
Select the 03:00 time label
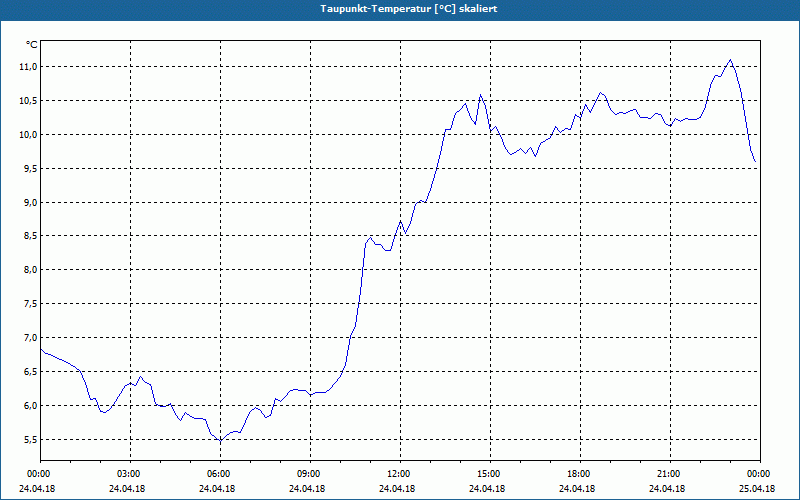pos(129,474)
